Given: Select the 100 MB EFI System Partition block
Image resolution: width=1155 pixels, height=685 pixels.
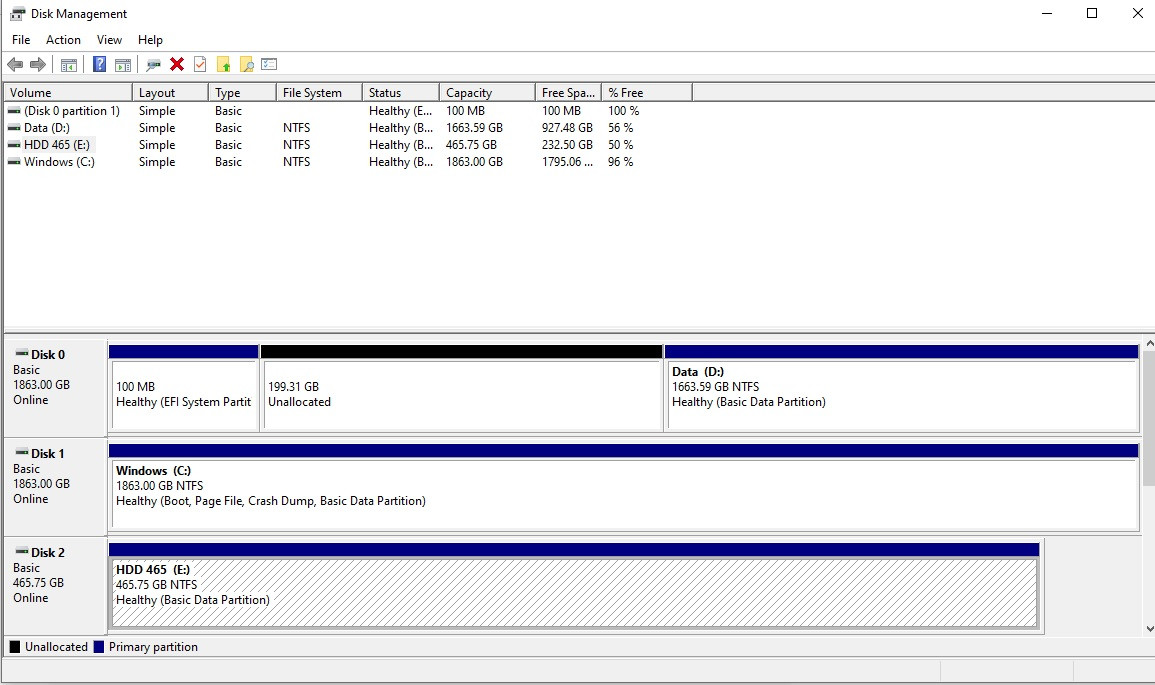Looking at the screenshot, I should [183, 388].
